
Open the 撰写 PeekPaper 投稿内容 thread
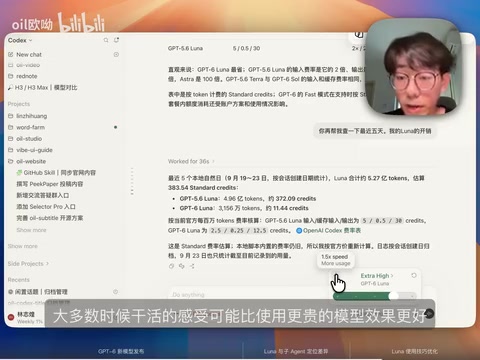[x=50, y=184]
